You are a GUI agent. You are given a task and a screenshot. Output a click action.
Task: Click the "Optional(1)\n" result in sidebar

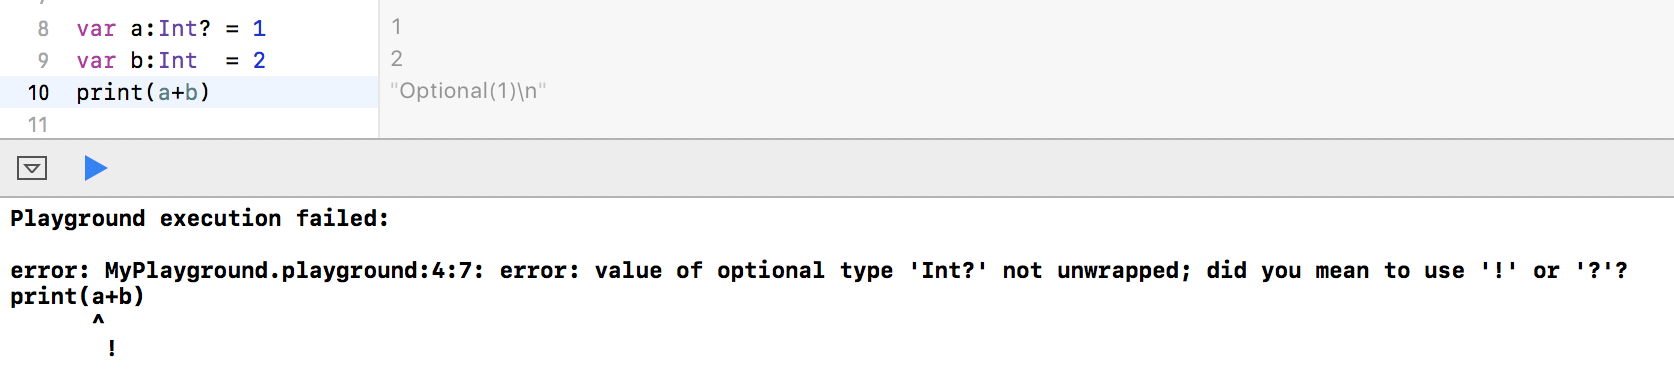point(468,91)
